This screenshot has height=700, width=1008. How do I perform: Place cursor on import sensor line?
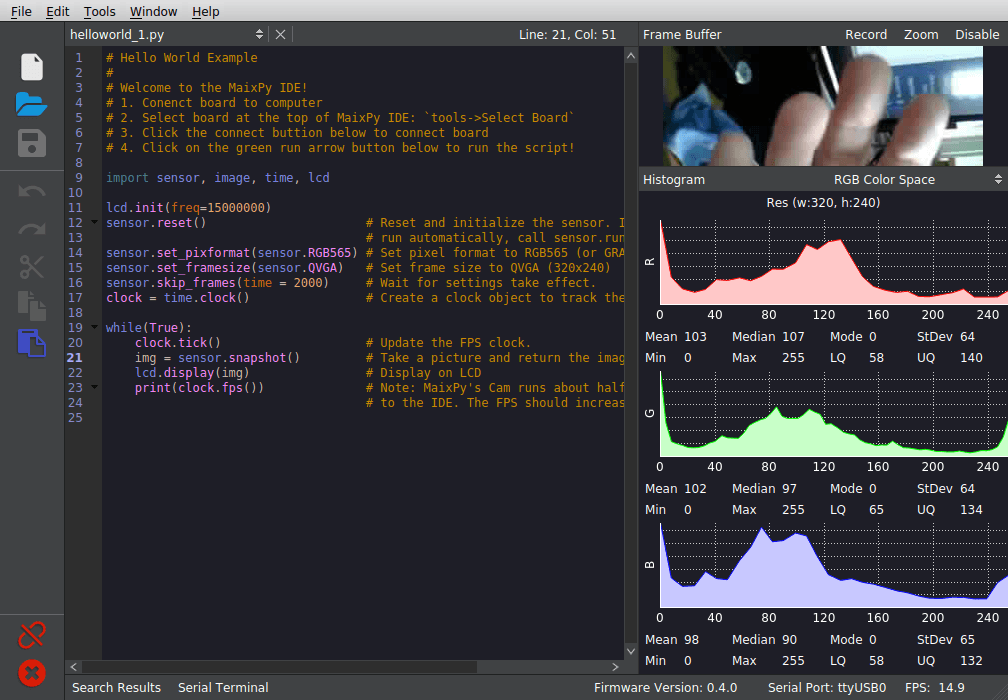click(218, 177)
